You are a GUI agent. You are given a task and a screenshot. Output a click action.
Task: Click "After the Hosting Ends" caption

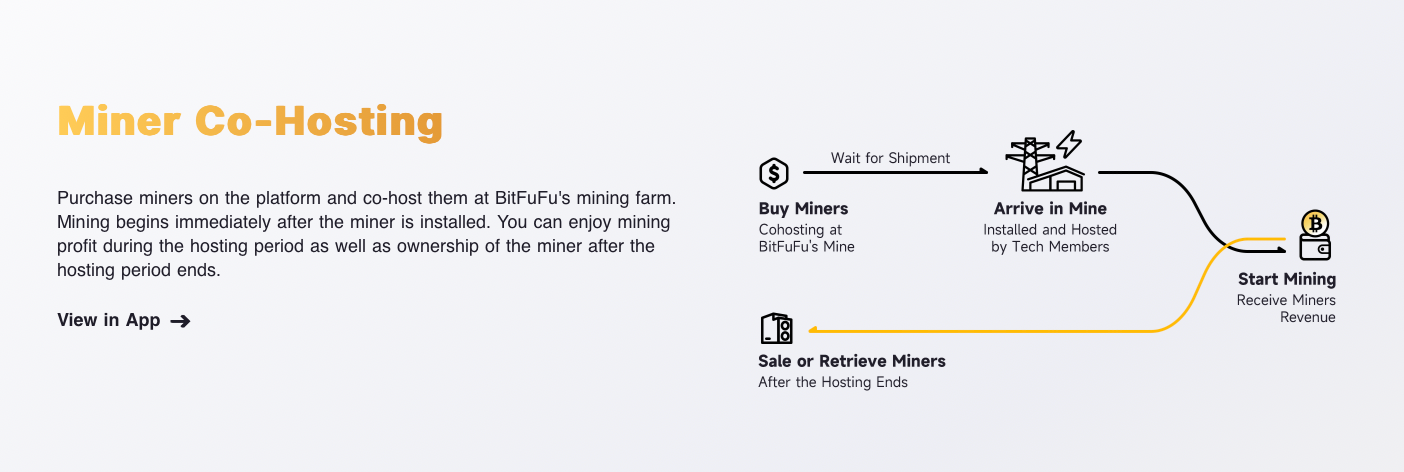click(833, 382)
